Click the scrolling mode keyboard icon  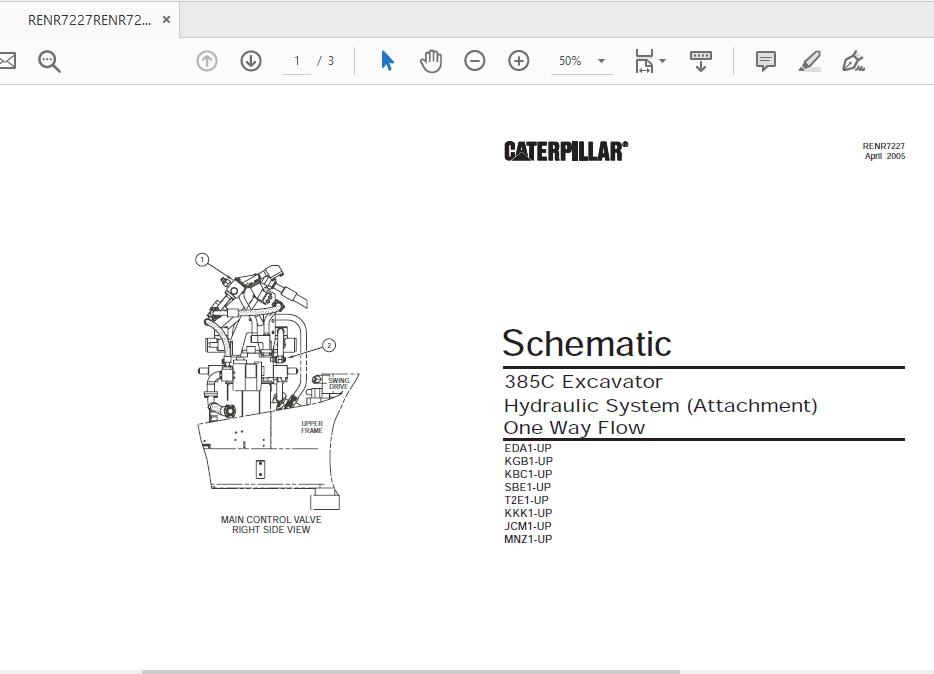point(700,61)
